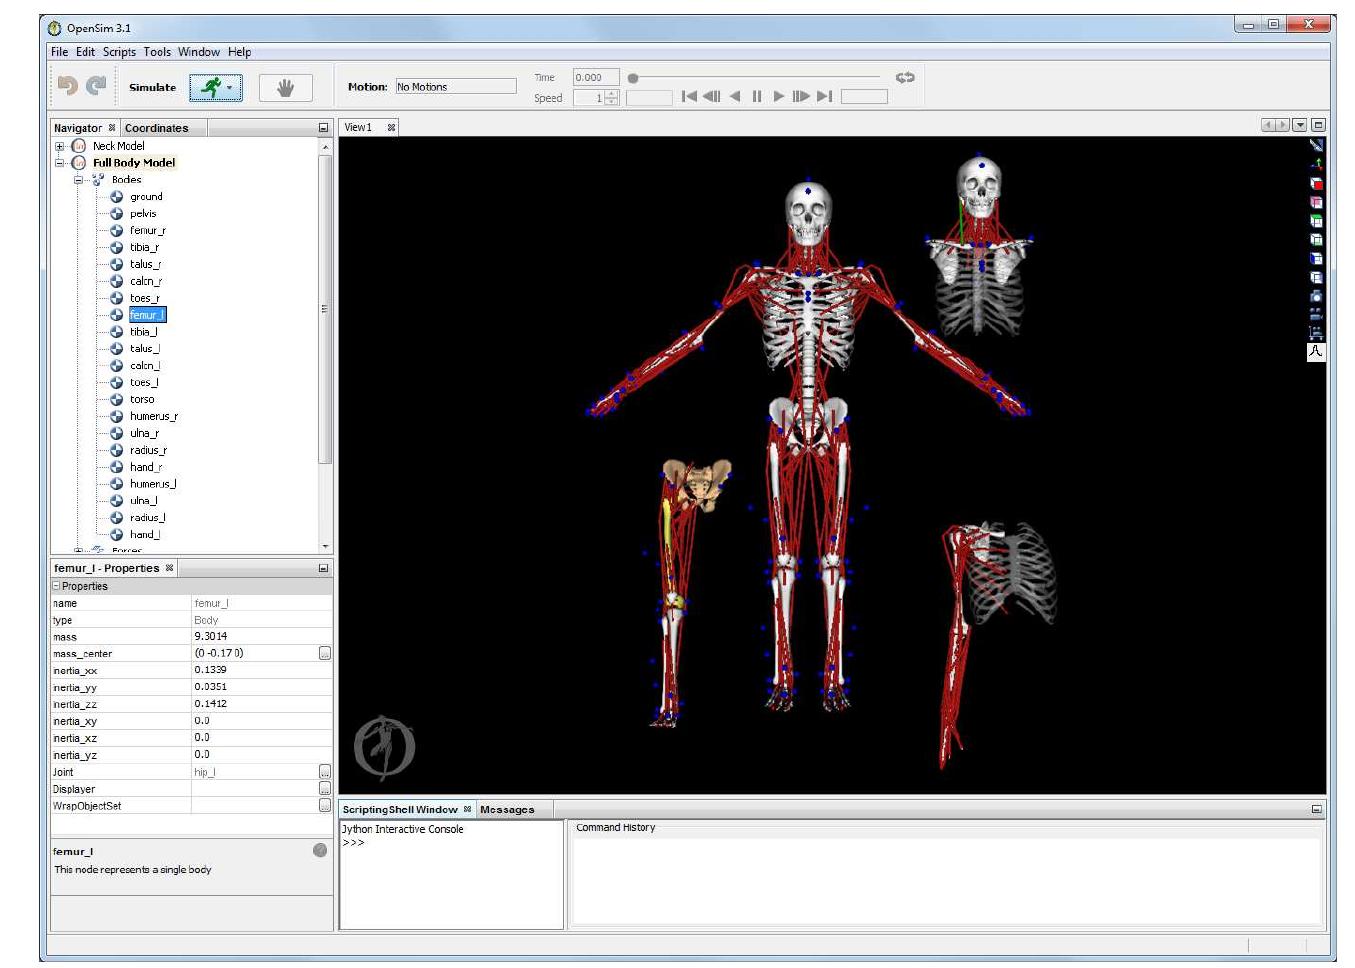Run a simulation using the green runner icon
1355x968 pixels.
click(x=213, y=87)
